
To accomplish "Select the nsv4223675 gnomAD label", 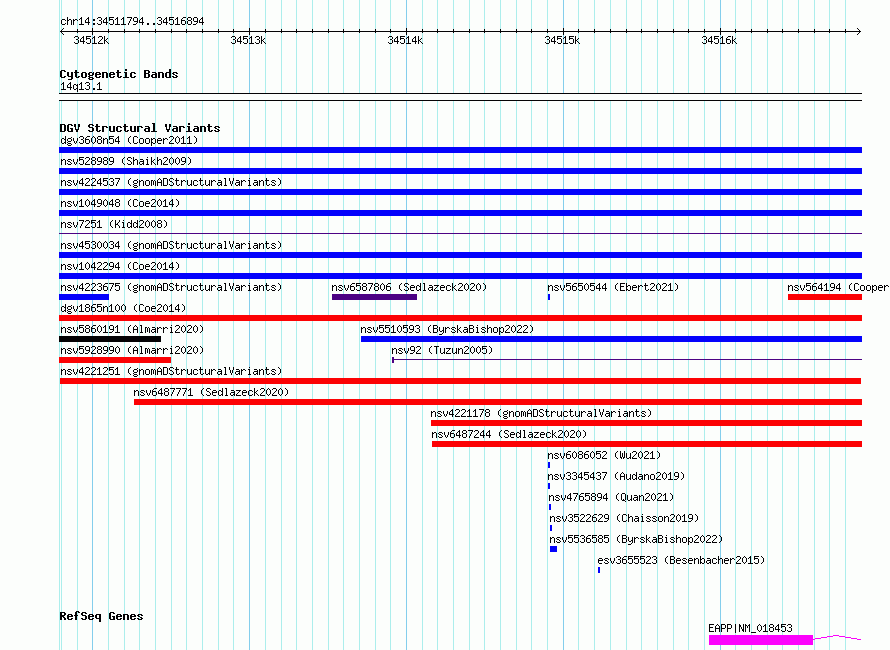I will (x=171, y=287).
